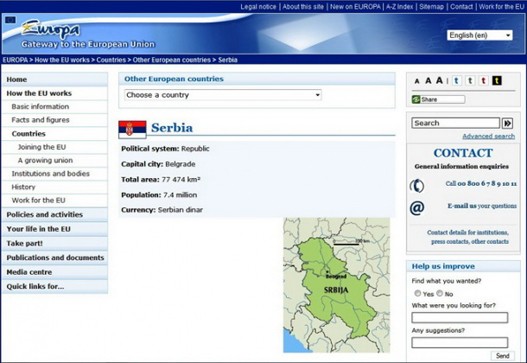Viewport: 527px width, 363px height.
Task: Open Joining the EU sidebar item
Action: tap(55, 147)
